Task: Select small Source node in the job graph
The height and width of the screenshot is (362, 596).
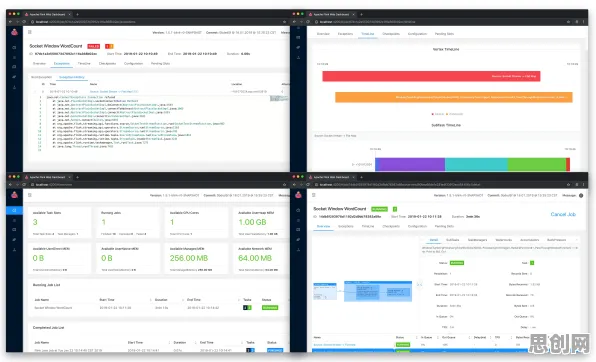Action: (325, 291)
